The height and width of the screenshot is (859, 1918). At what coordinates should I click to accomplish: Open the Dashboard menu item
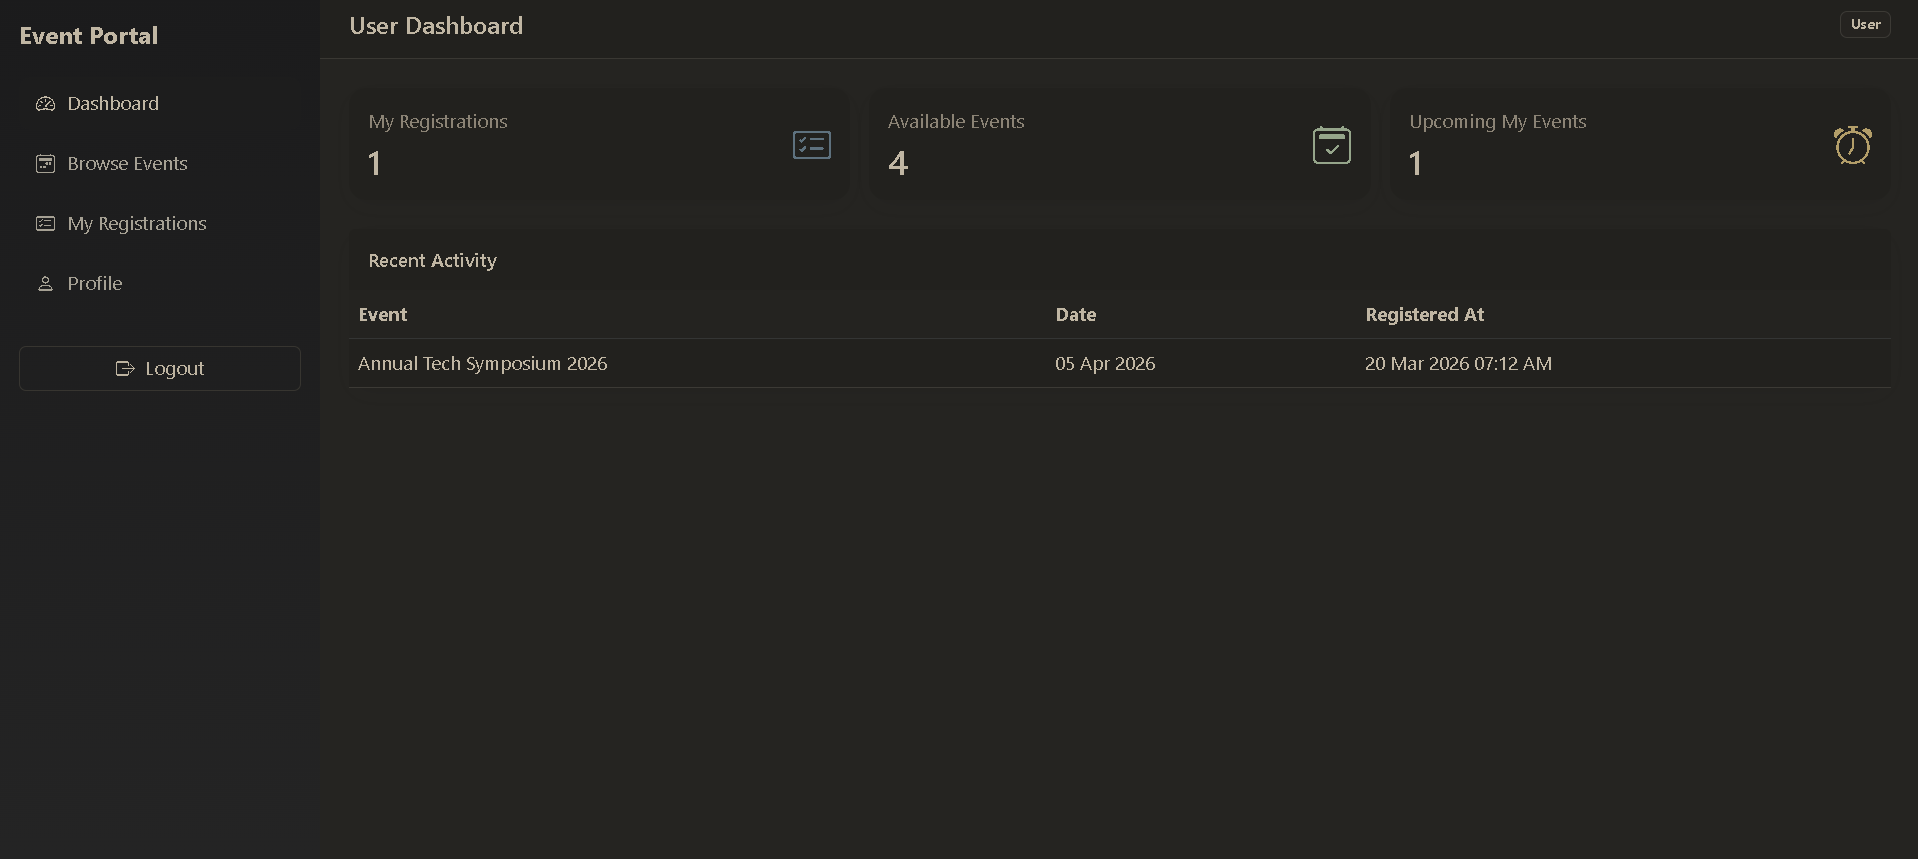pos(160,104)
